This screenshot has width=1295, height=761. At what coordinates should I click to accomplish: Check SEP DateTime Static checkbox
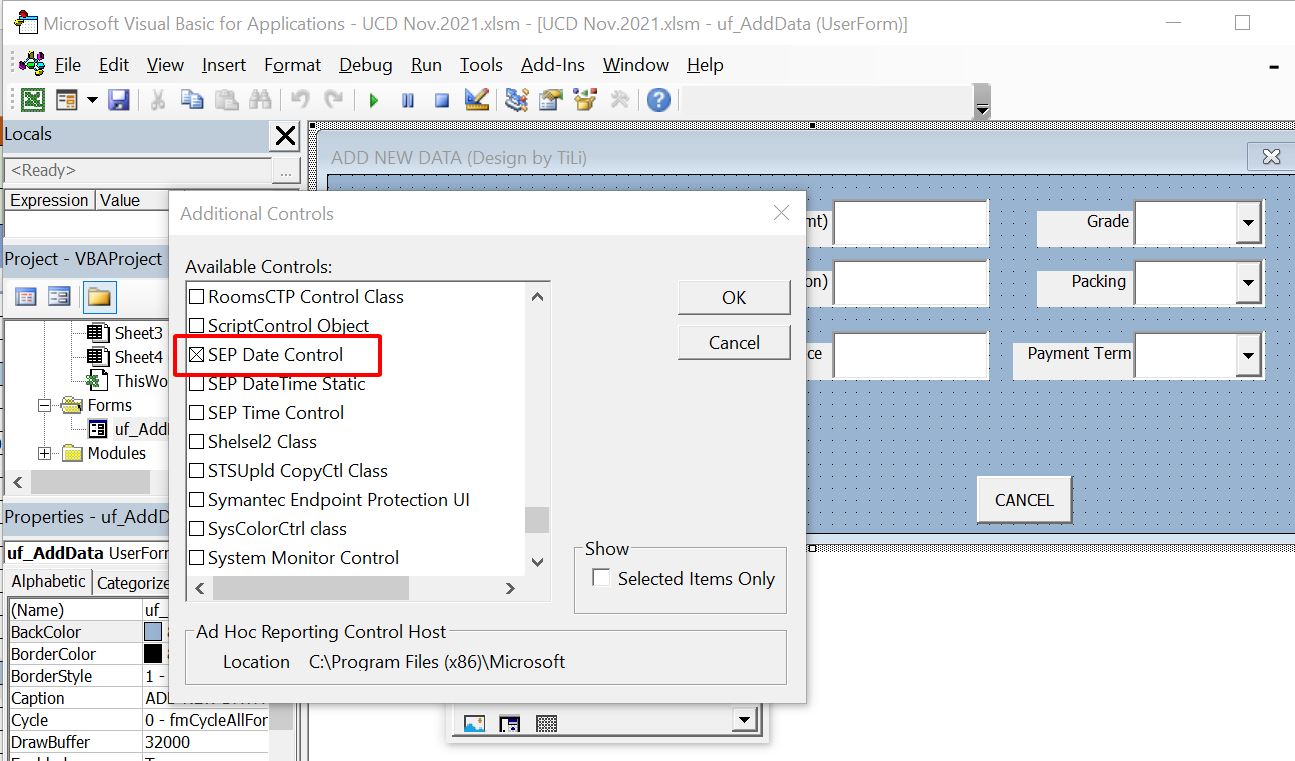[197, 384]
